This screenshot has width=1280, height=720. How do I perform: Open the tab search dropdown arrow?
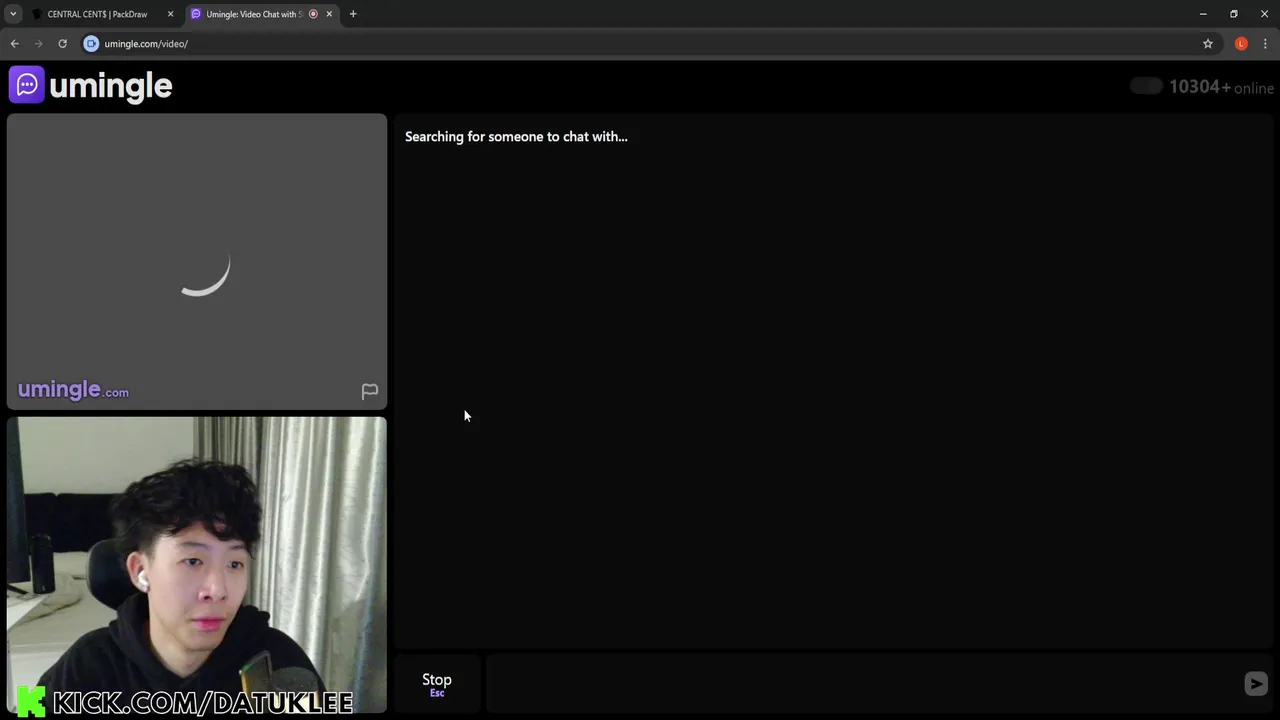click(13, 14)
